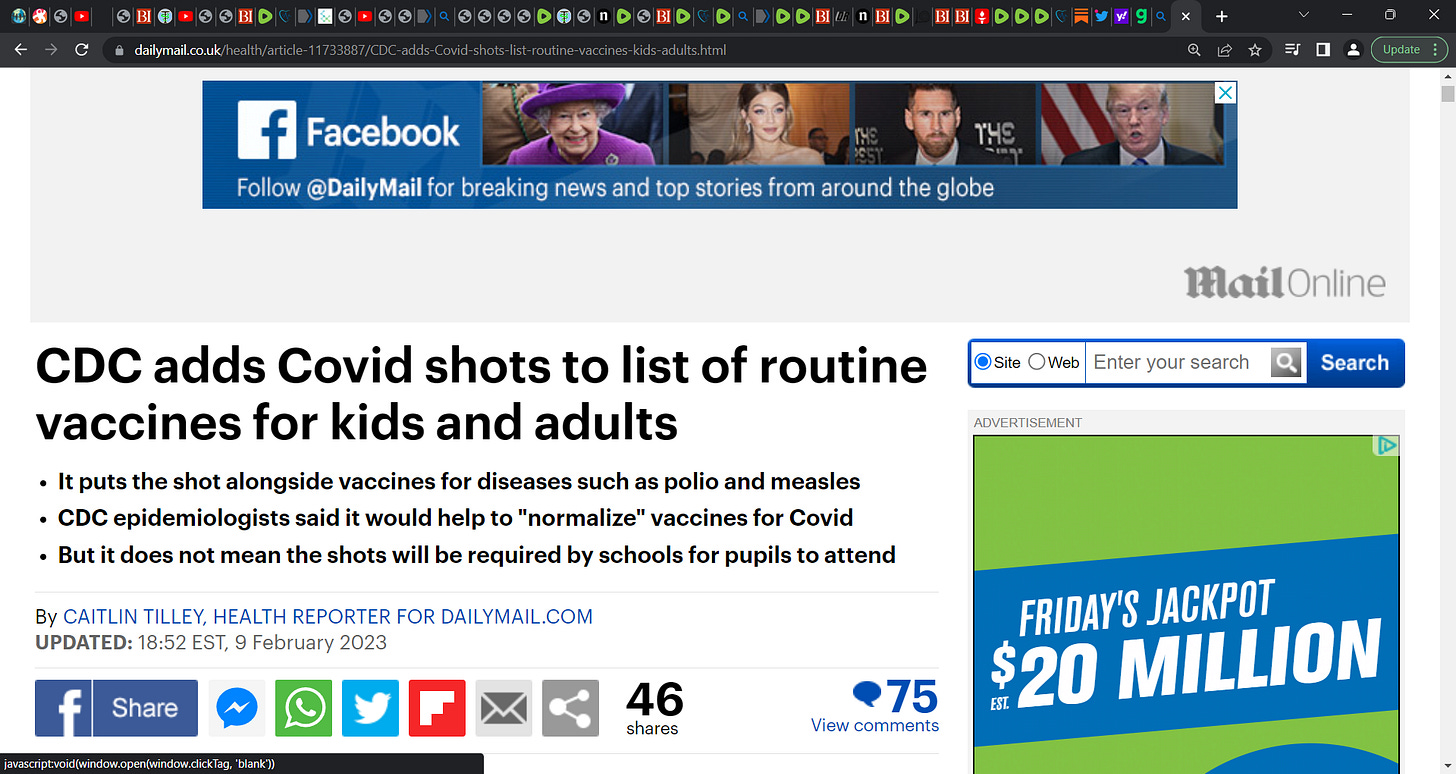The image size is (1456, 774).
Task: Click the UPDATED 18:52 EST date line
Action: coord(211,643)
